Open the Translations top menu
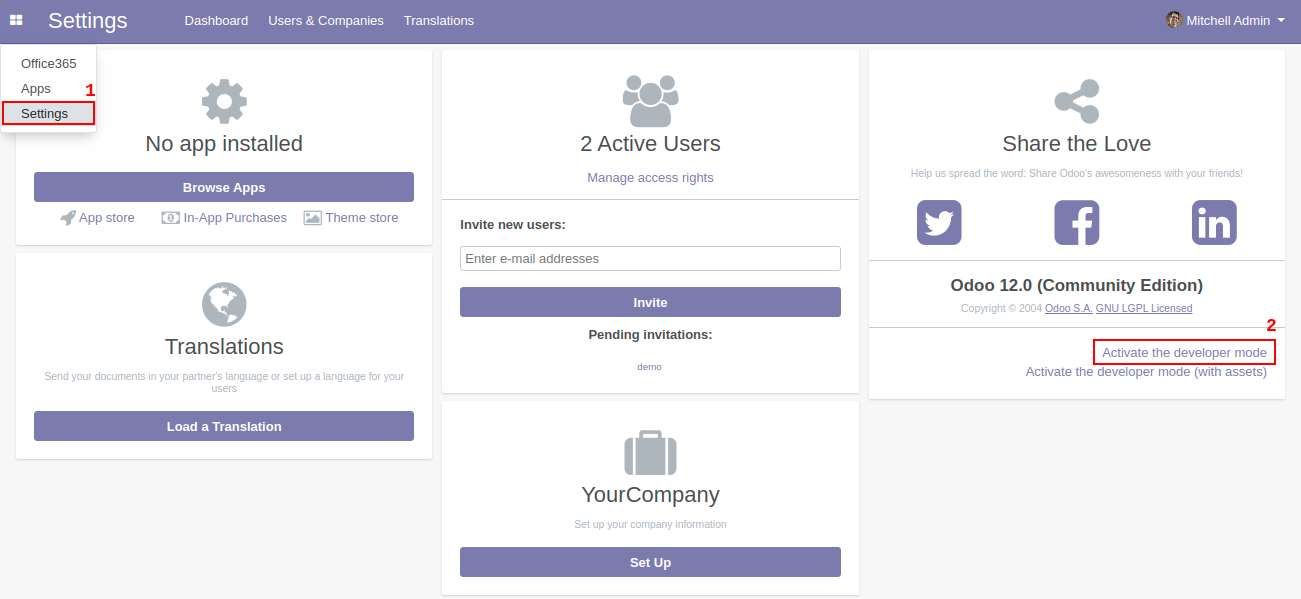Screen dimensions: 1301x599 point(438,20)
